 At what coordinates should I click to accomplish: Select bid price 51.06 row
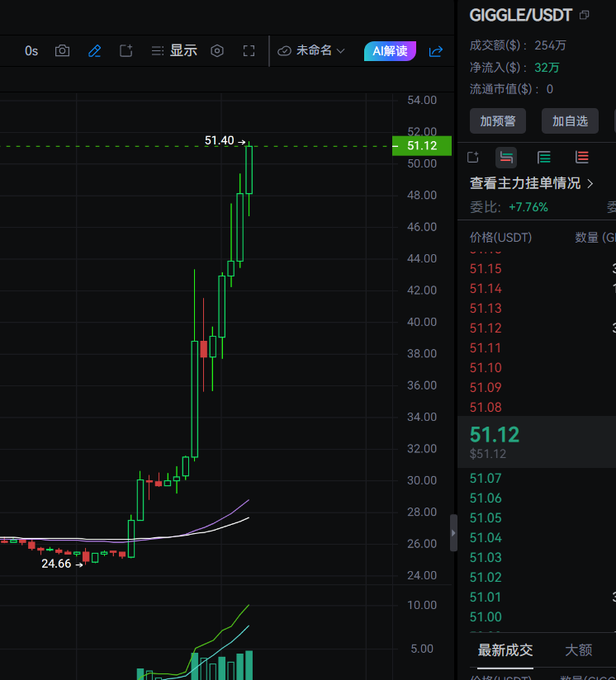click(x=537, y=498)
